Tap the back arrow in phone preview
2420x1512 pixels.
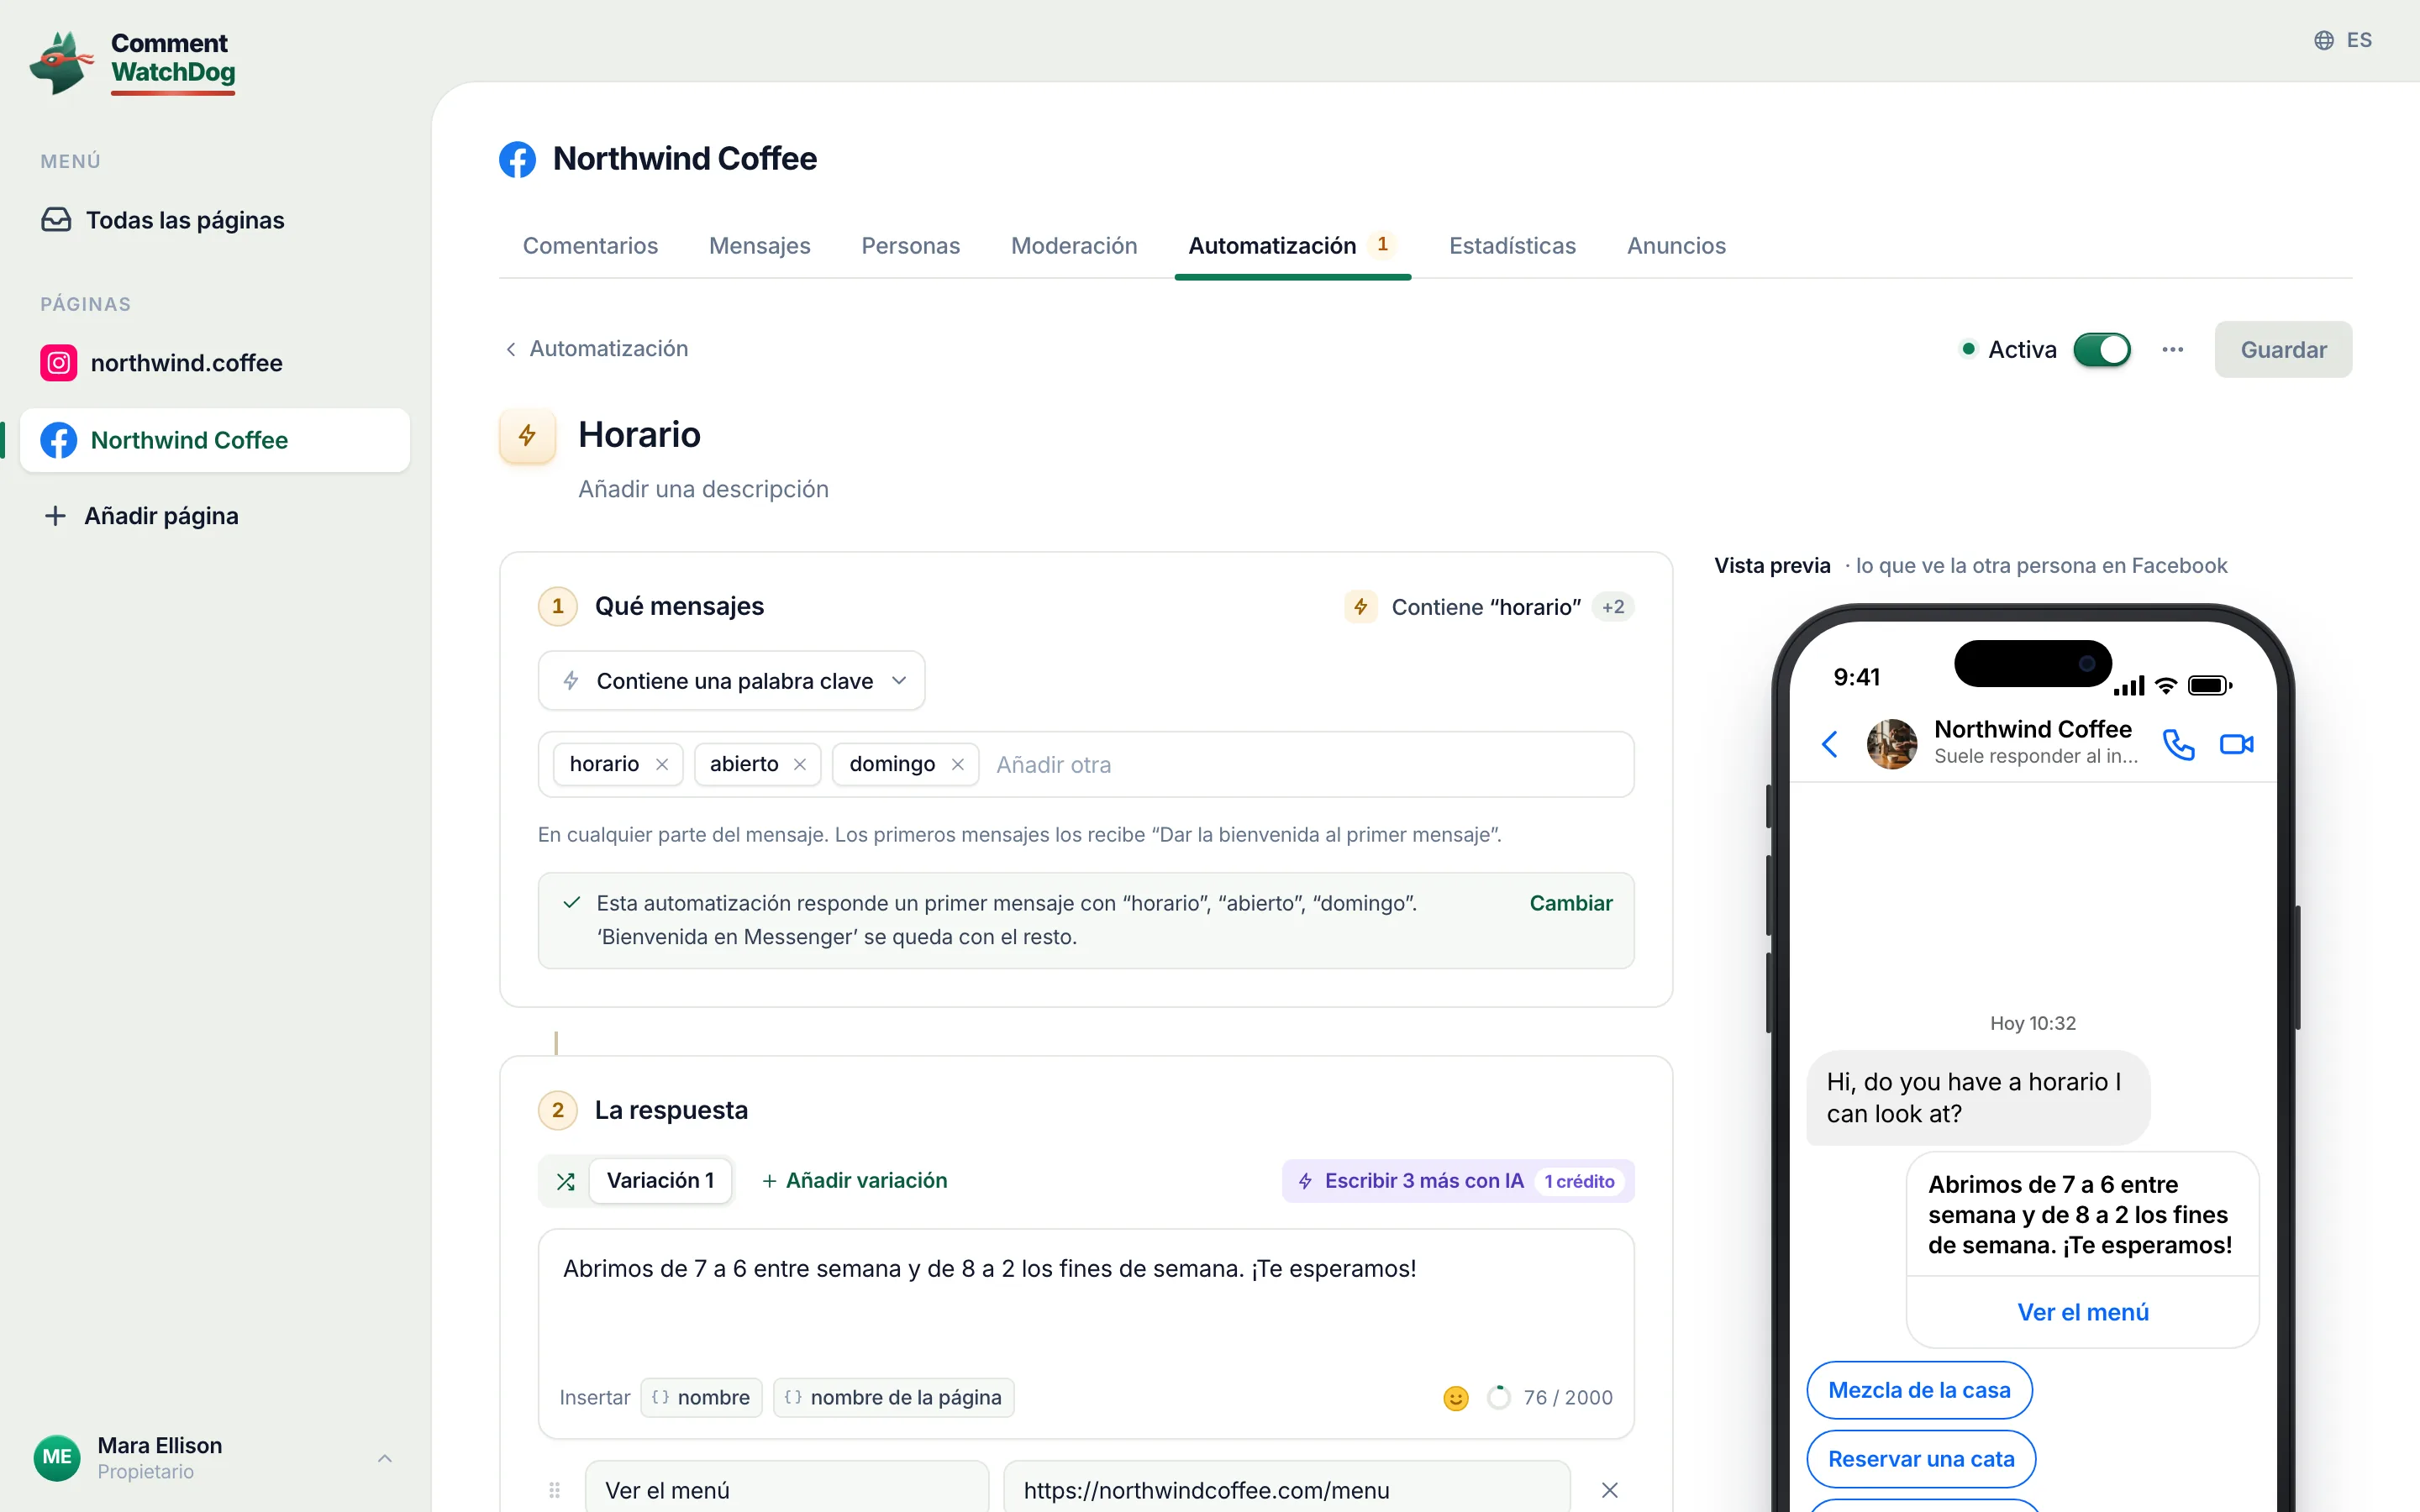click(x=1830, y=744)
